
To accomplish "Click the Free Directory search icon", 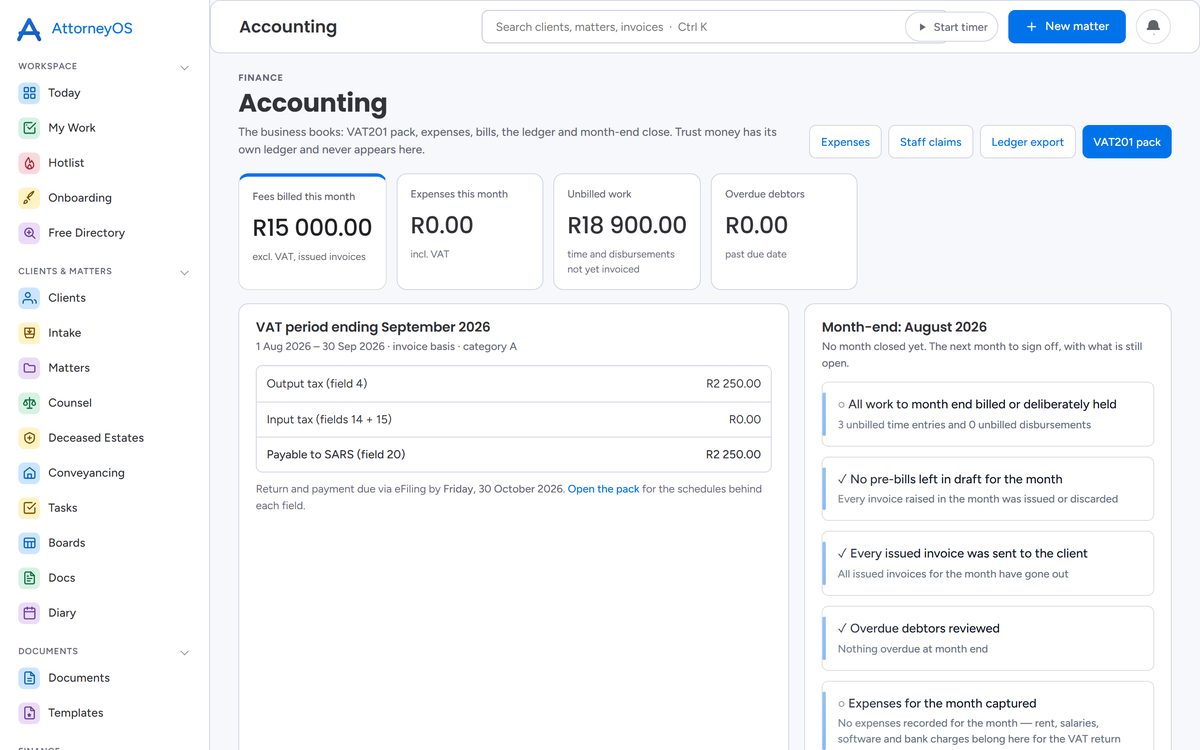I will click(29, 233).
